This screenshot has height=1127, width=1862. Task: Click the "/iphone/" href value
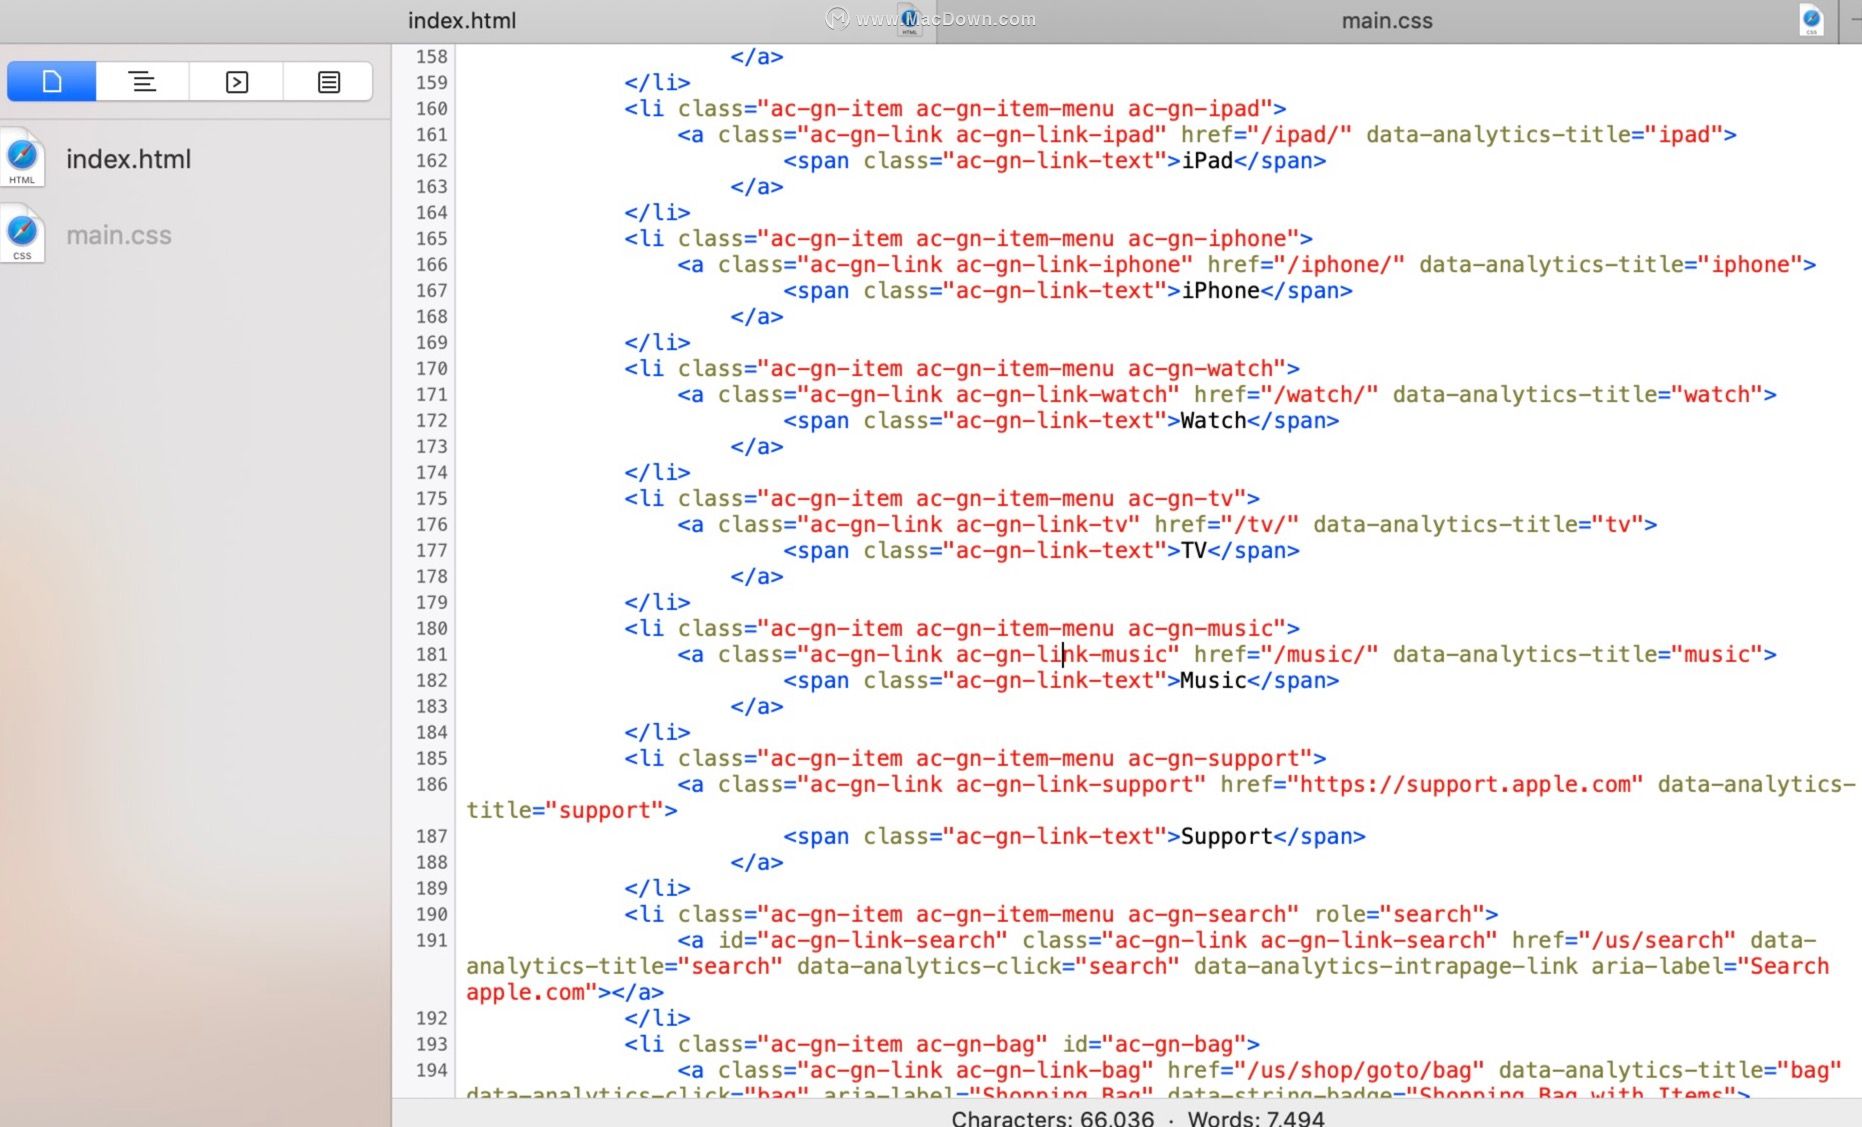pyautogui.click(x=1339, y=265)
